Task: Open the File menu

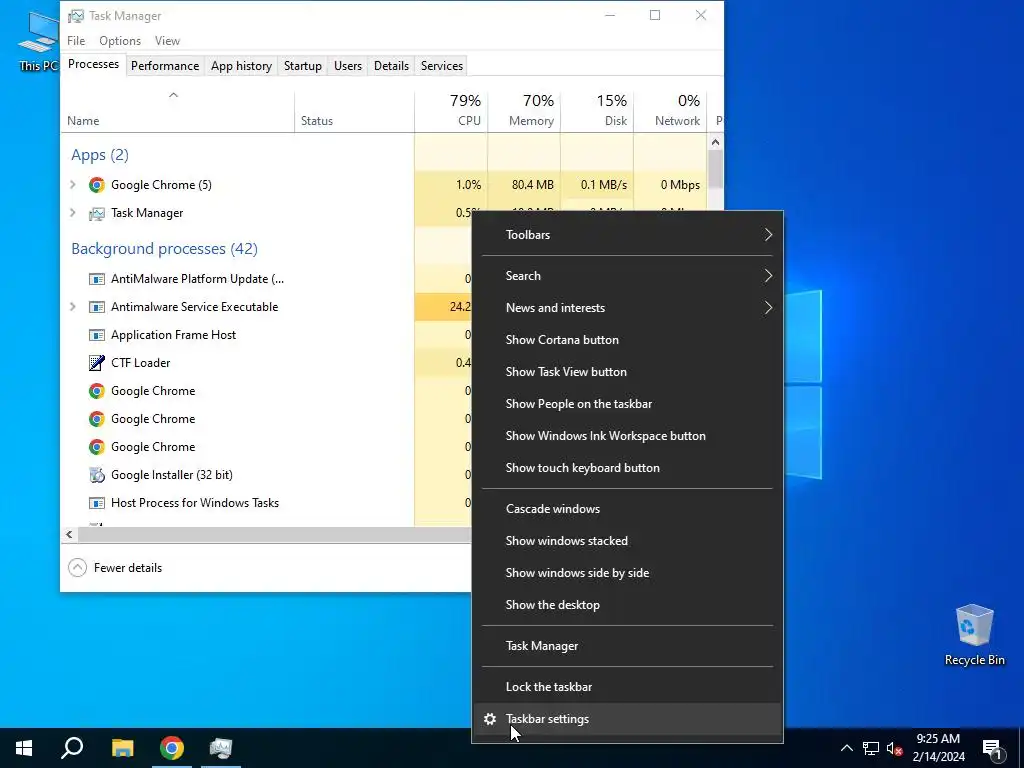Action: [76, 40]
